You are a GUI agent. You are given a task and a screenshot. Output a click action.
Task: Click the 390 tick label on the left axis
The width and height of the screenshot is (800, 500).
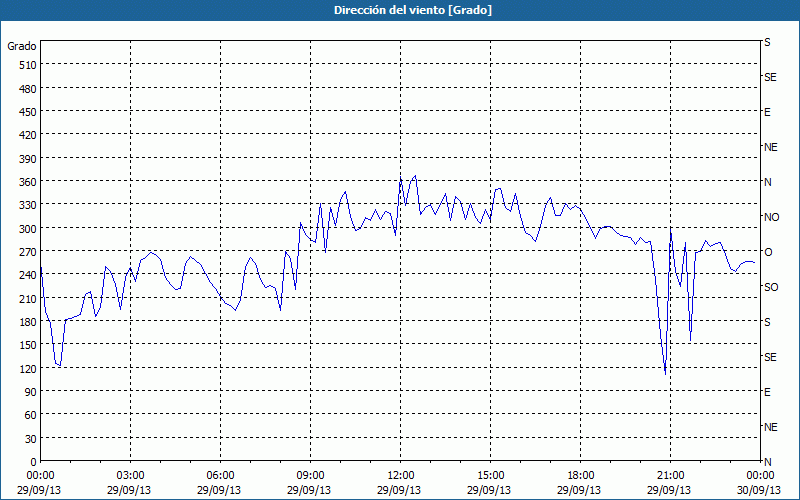(x=28, y=159)
